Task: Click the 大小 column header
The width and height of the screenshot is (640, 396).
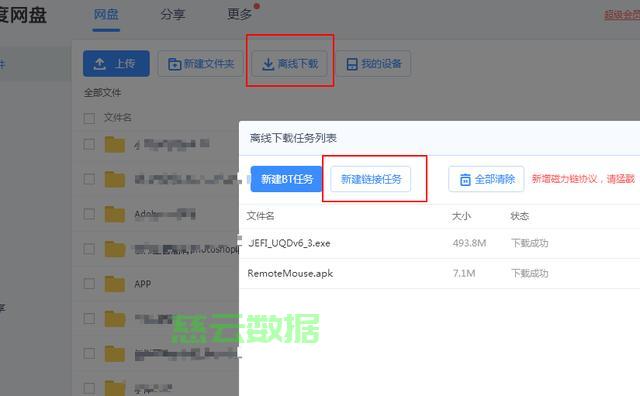Action: pyautogui.click(x=461, y=216)
